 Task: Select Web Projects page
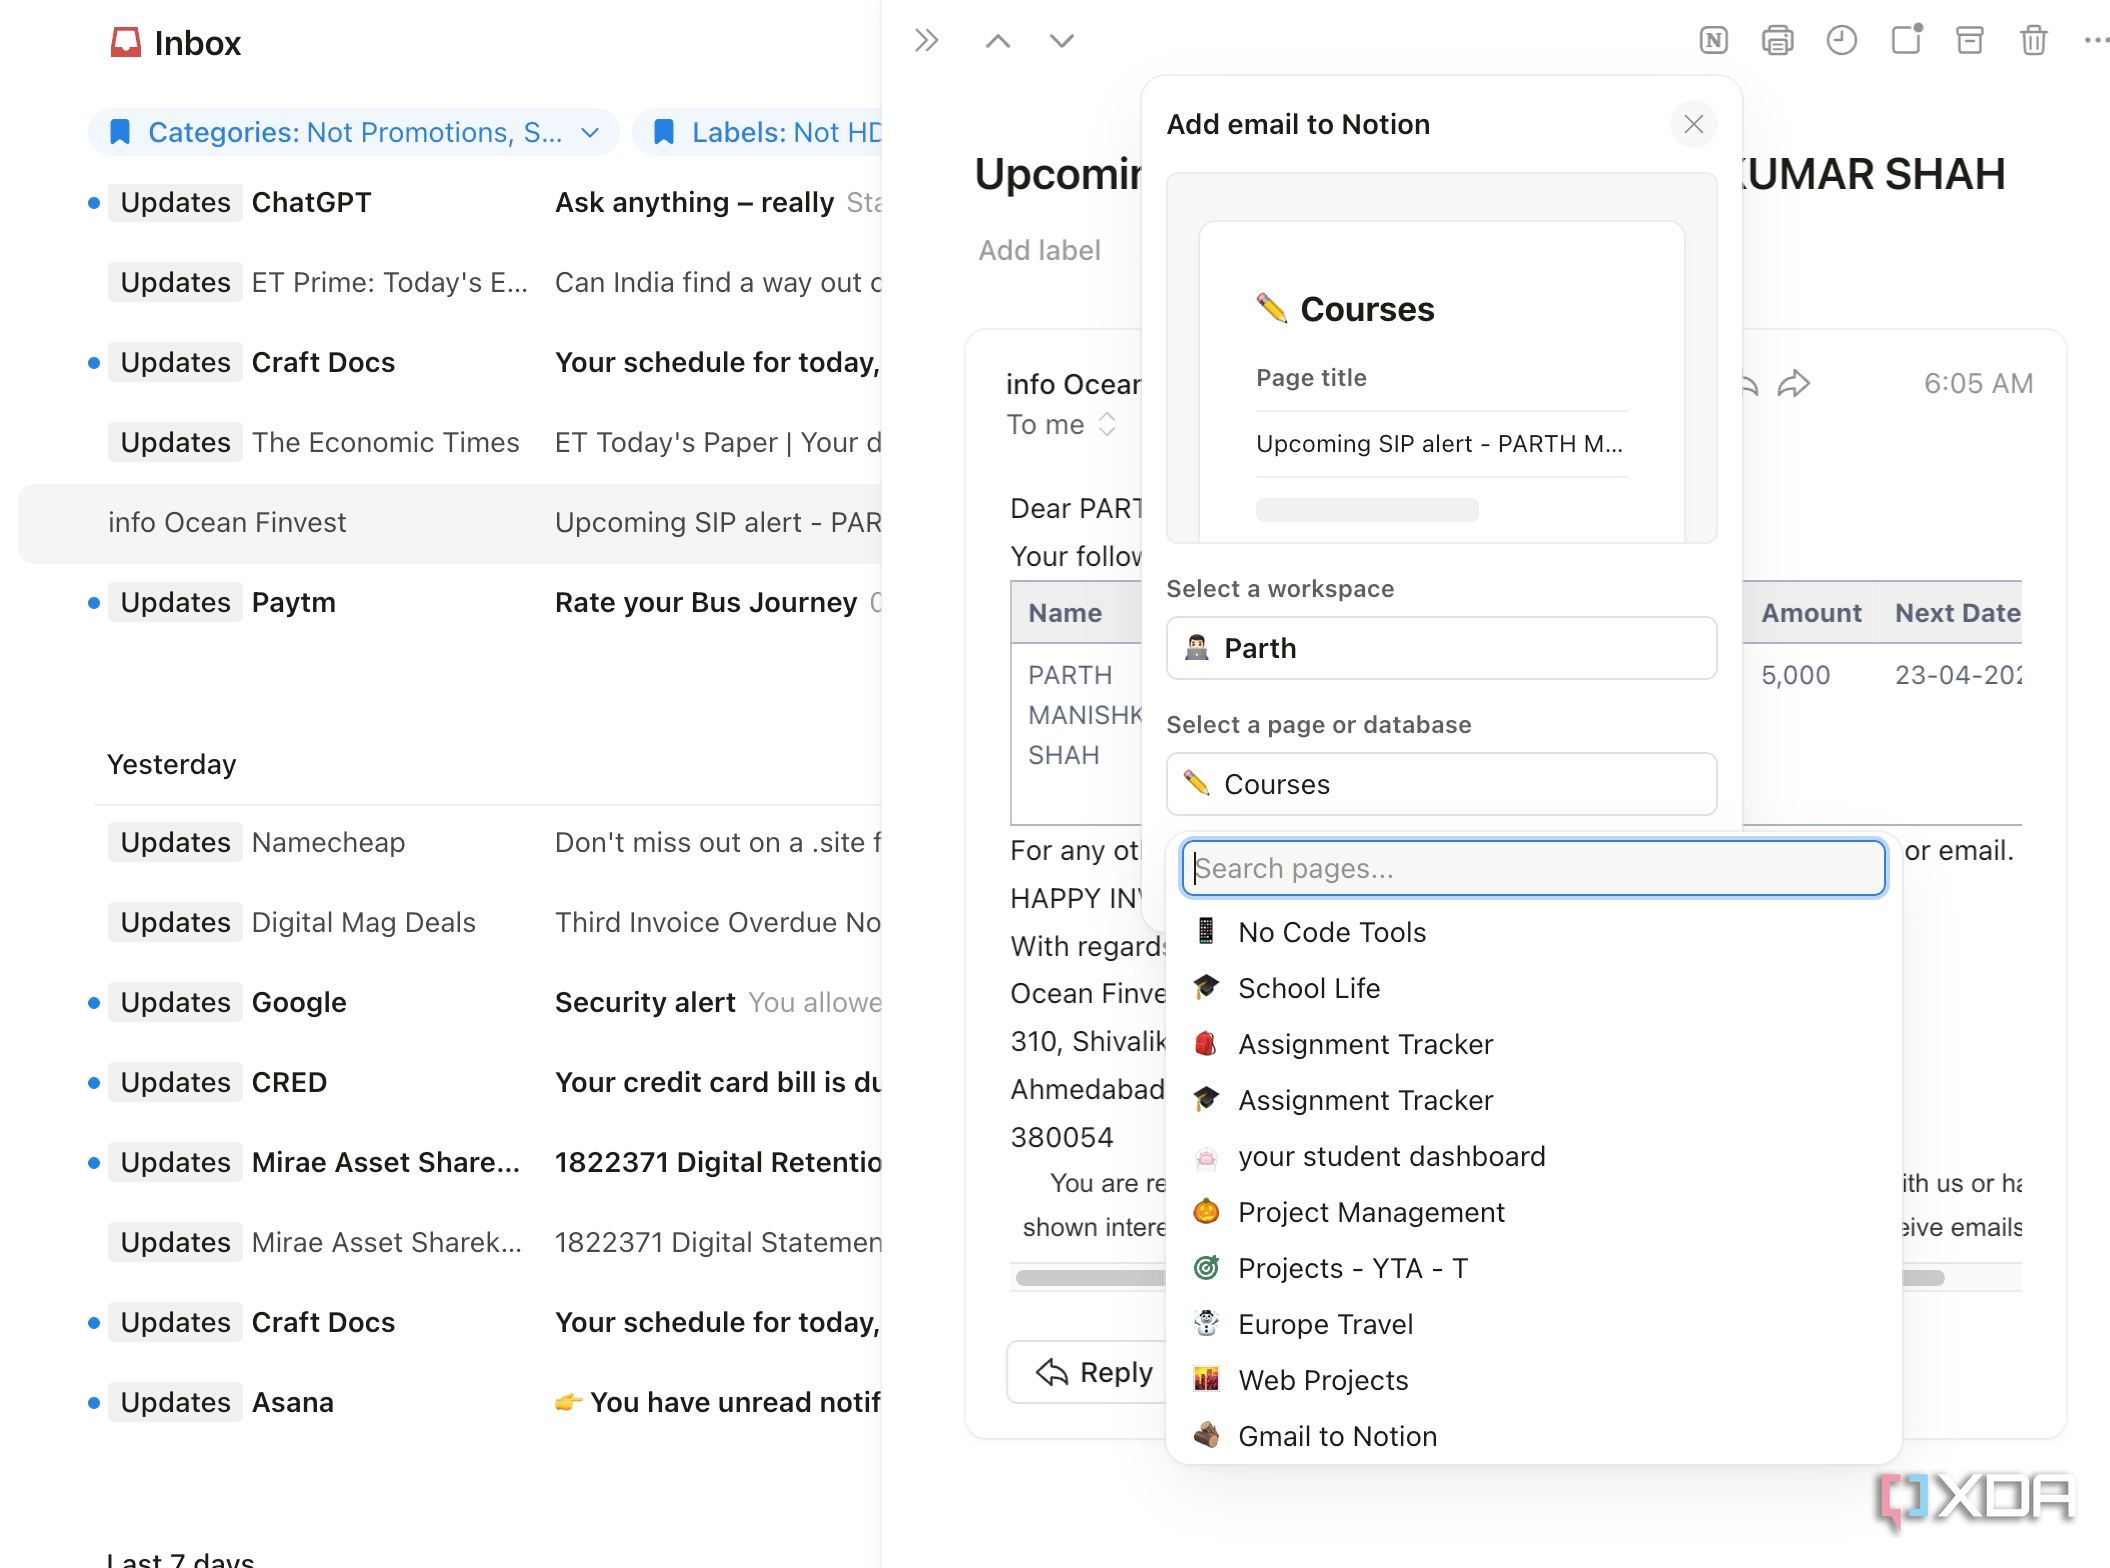pyautogui.click(x=1533, y=1380)
